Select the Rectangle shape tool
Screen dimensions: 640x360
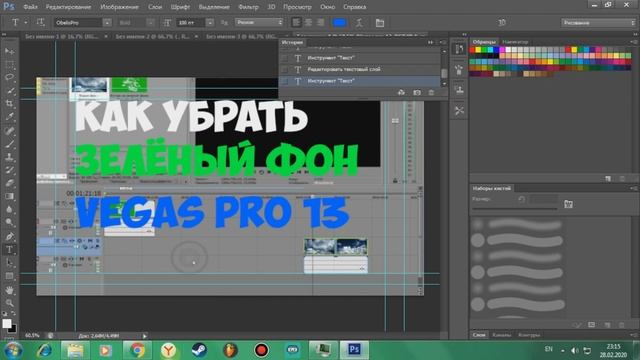click(x=9, y=276)
